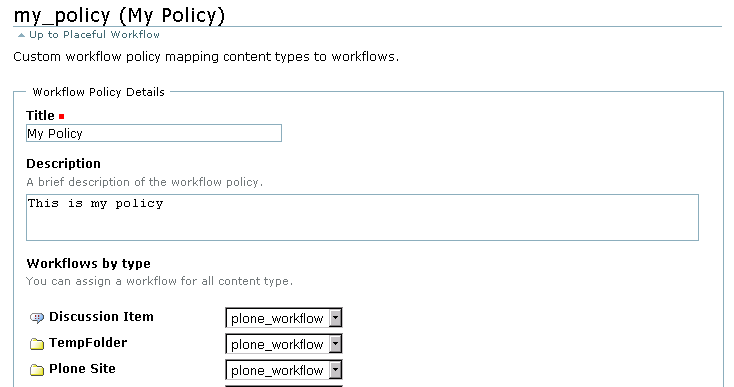Image resolution: width=734 pixels, height=387 pixels.
Task: Open the Discussion Item workflow dropdown
Action: click(x=284, y=318)
